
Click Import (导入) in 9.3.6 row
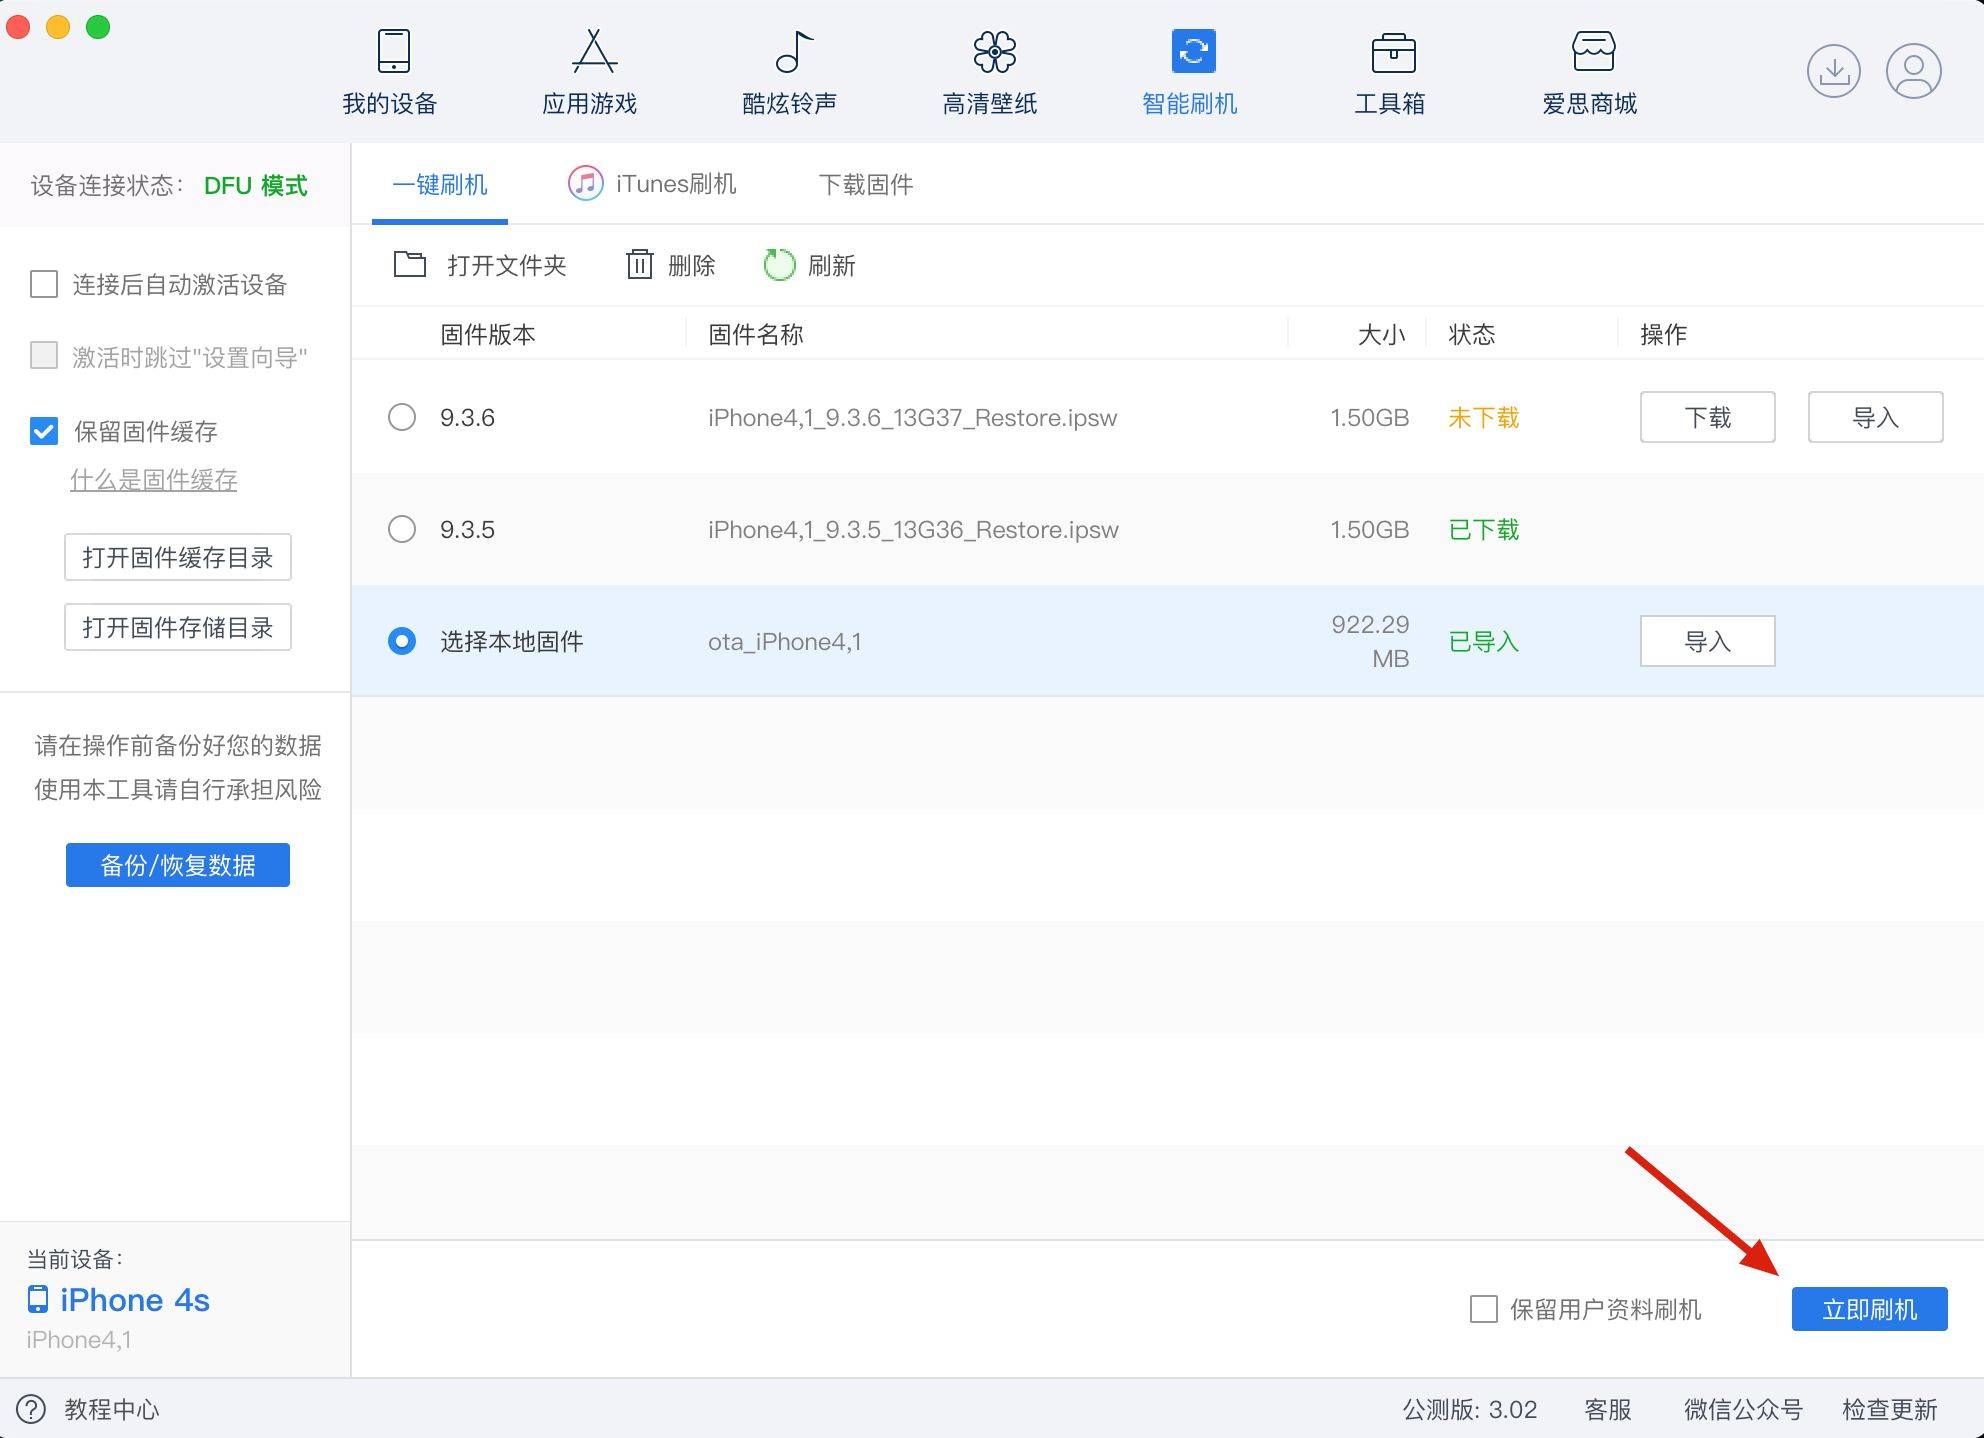[1876, 417]
